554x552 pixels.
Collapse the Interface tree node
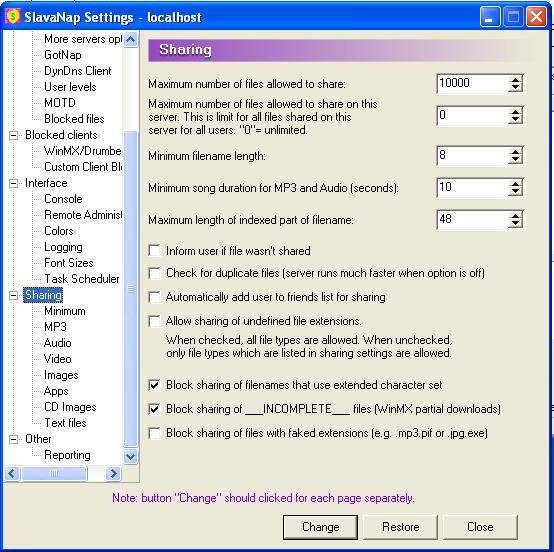point(13,183)
